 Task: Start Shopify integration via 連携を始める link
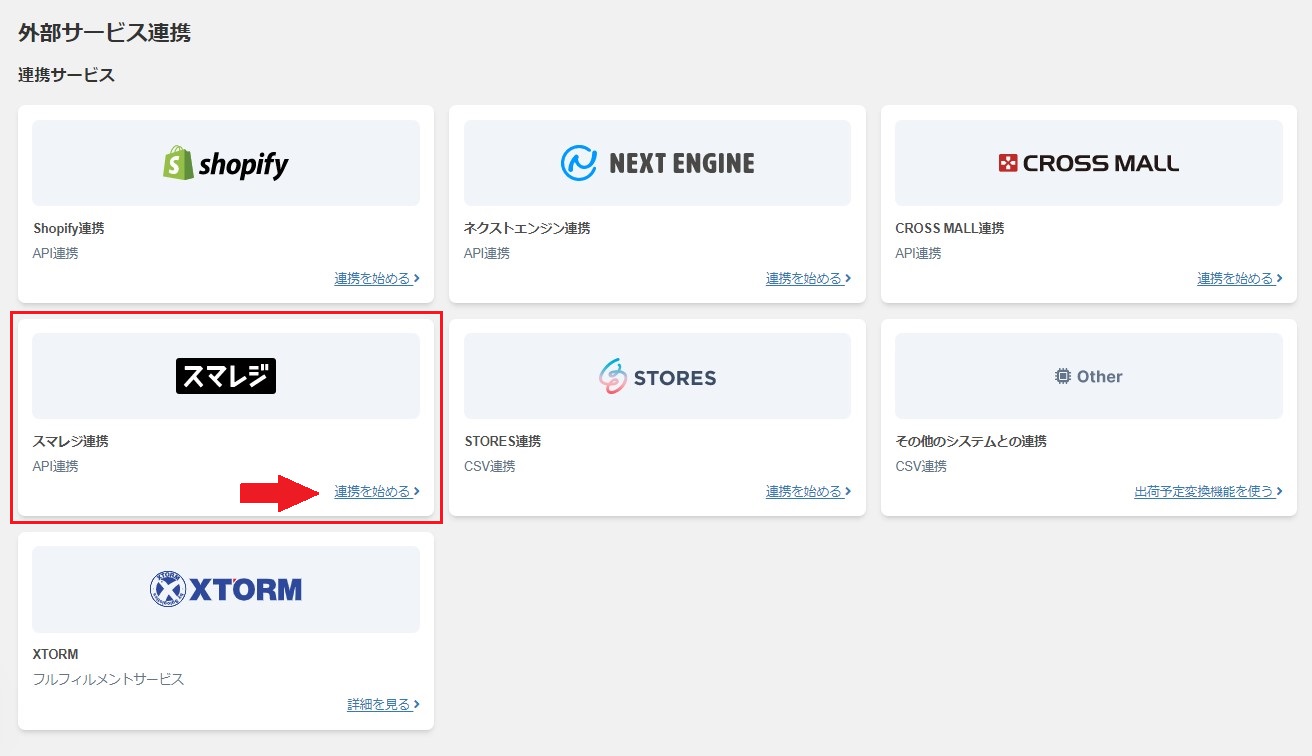pos(377,279)
